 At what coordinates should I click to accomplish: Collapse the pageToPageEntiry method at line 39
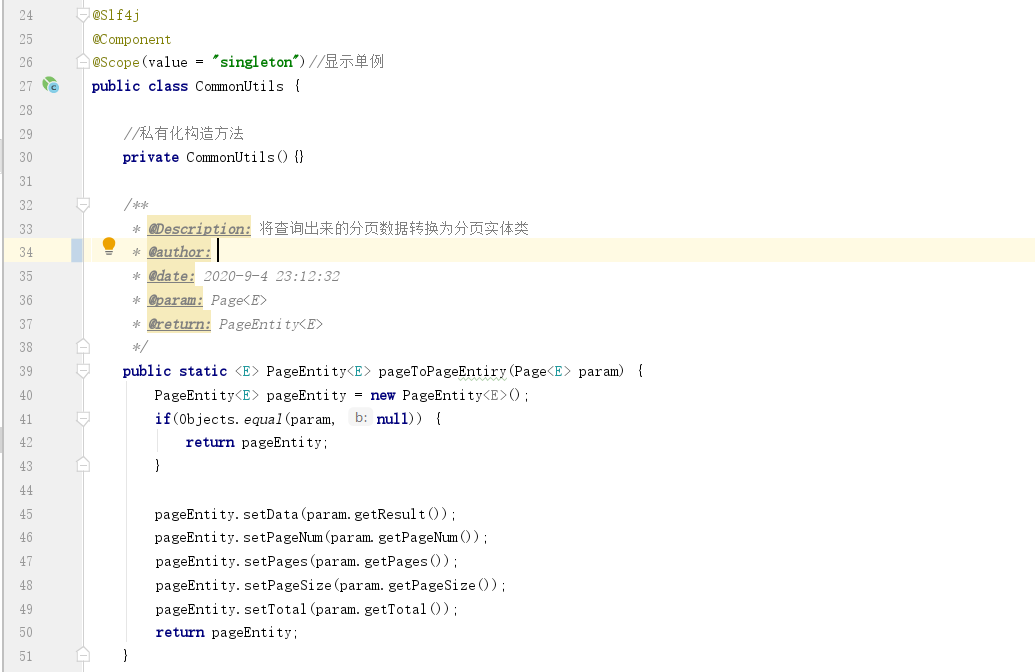pyautogui.click(x=83, y=371)
